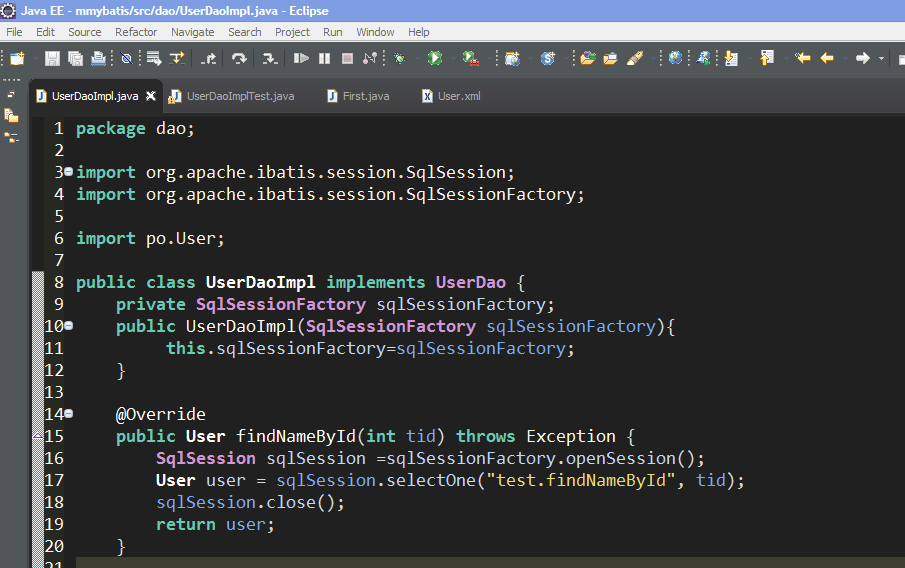The height and width of the screenshot is (568, 905).
Task: Toggle Skip All Breakpoints icon
Action: coord(126,58)
